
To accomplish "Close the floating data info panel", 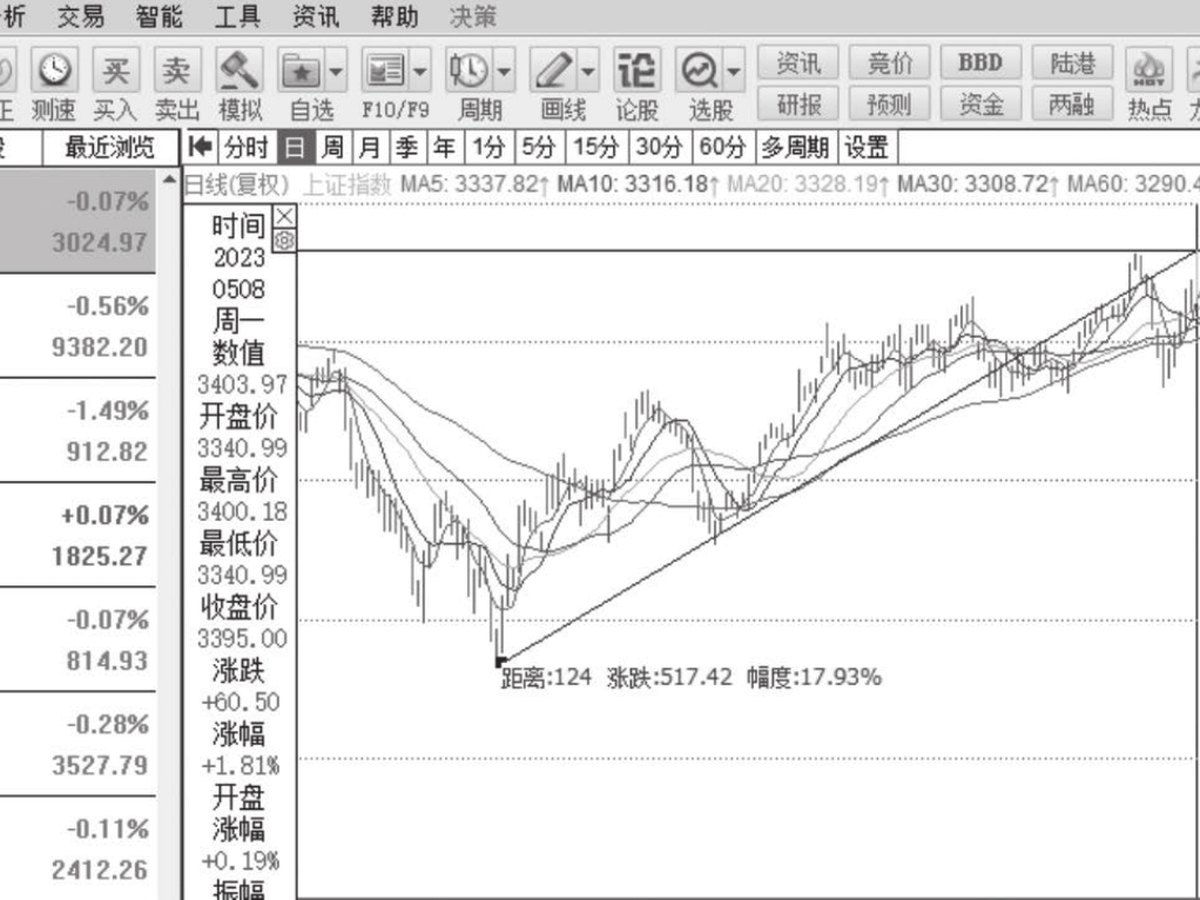I will 285,216.
